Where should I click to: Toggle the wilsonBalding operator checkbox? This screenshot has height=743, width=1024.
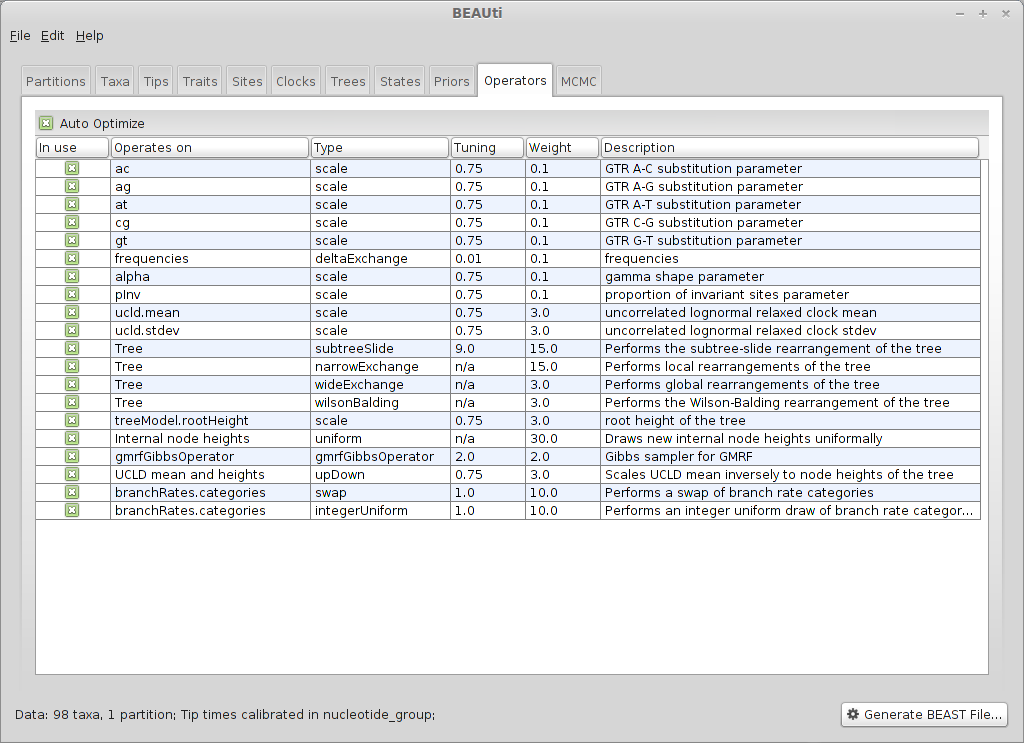[72, 402]
